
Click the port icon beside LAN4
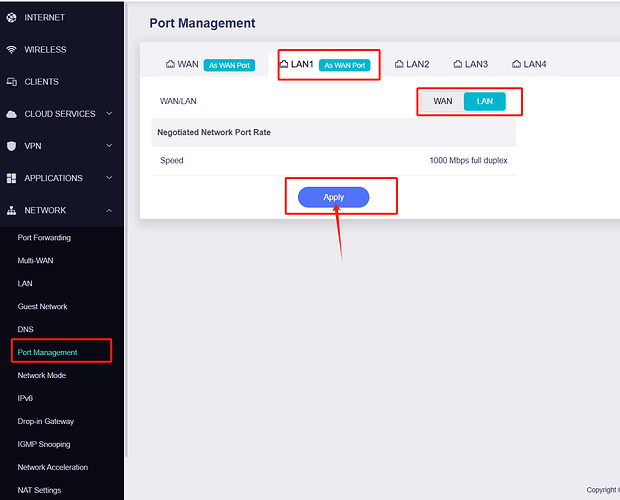click(x=516, y=64)
